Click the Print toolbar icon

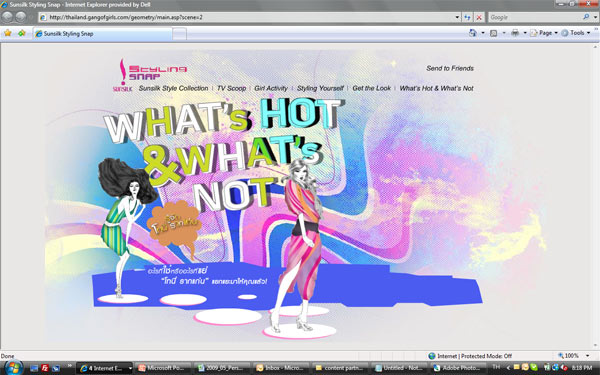click(515, 33)
